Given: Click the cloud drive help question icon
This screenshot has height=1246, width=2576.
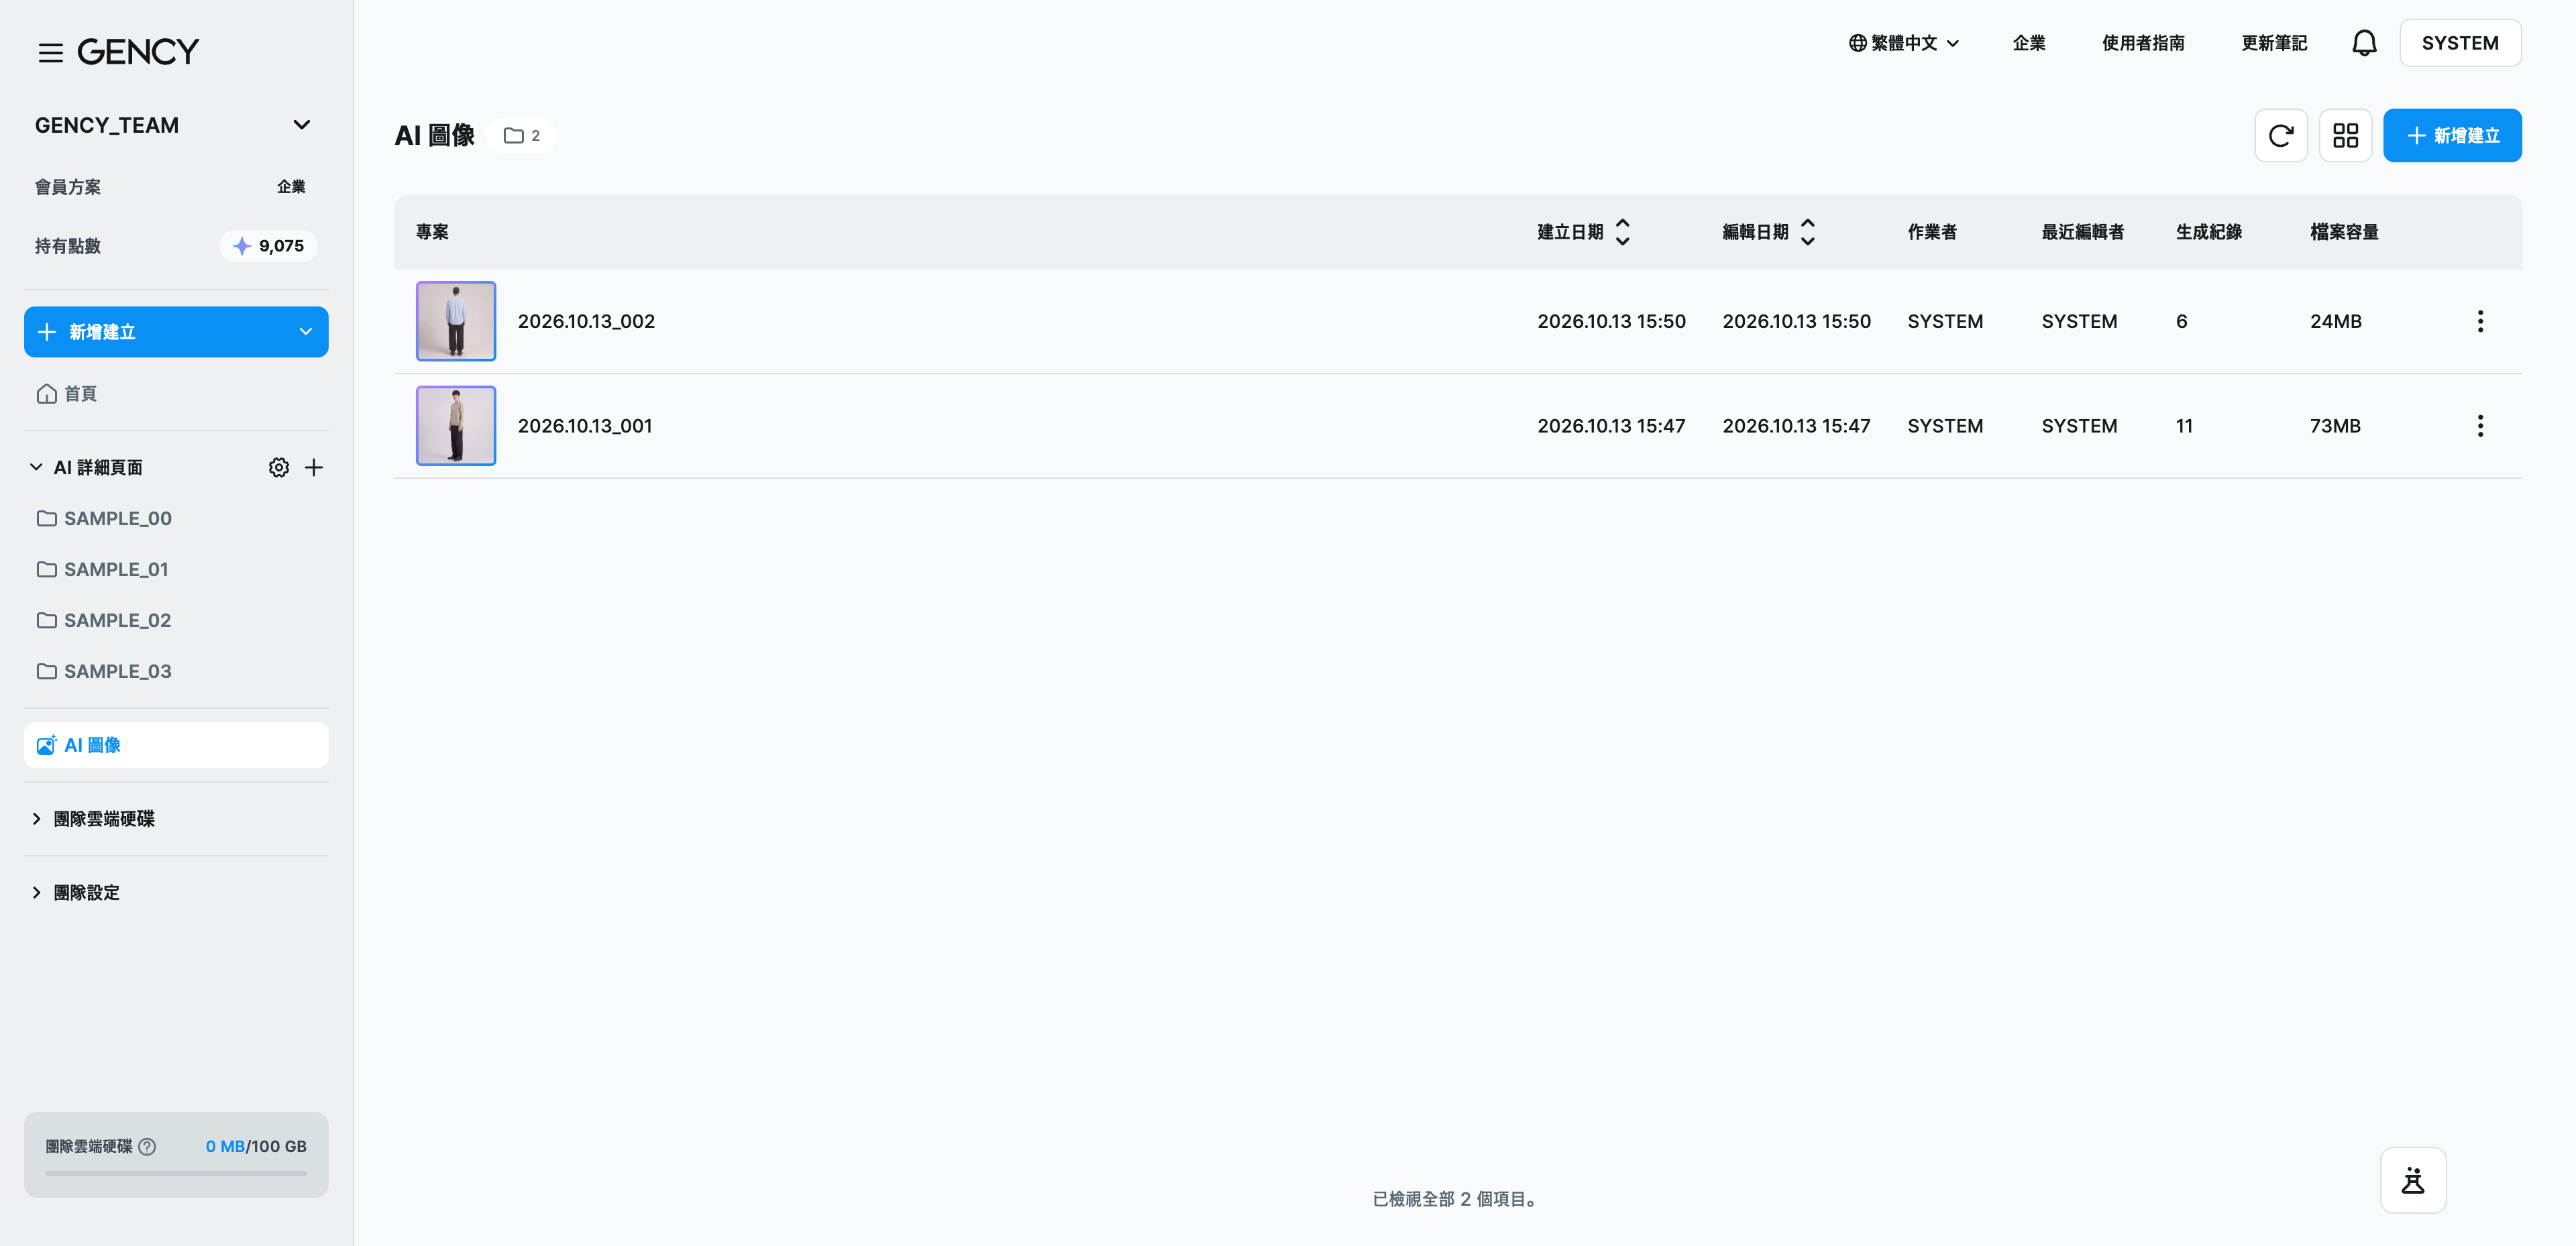Looking at the screenshot, I should click(x=147, y=1146).
